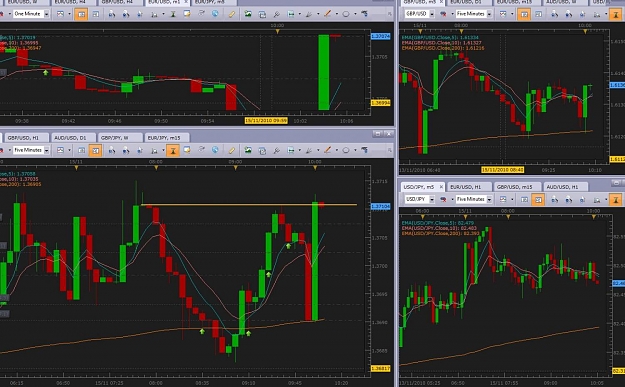Click flag icon beside USD/JPY symbol box
Image resolution: width=625 pixels, height=387 pixels.
pyautogui.click(x=443, y=199)
